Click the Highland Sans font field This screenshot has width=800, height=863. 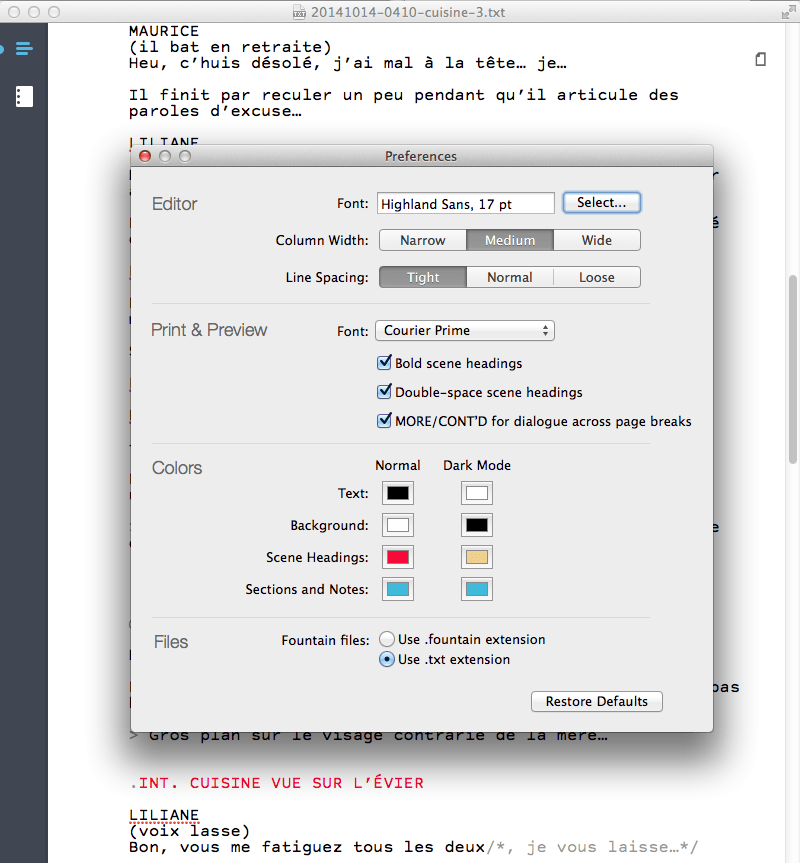pyautogui.click(x=465, y=203)
